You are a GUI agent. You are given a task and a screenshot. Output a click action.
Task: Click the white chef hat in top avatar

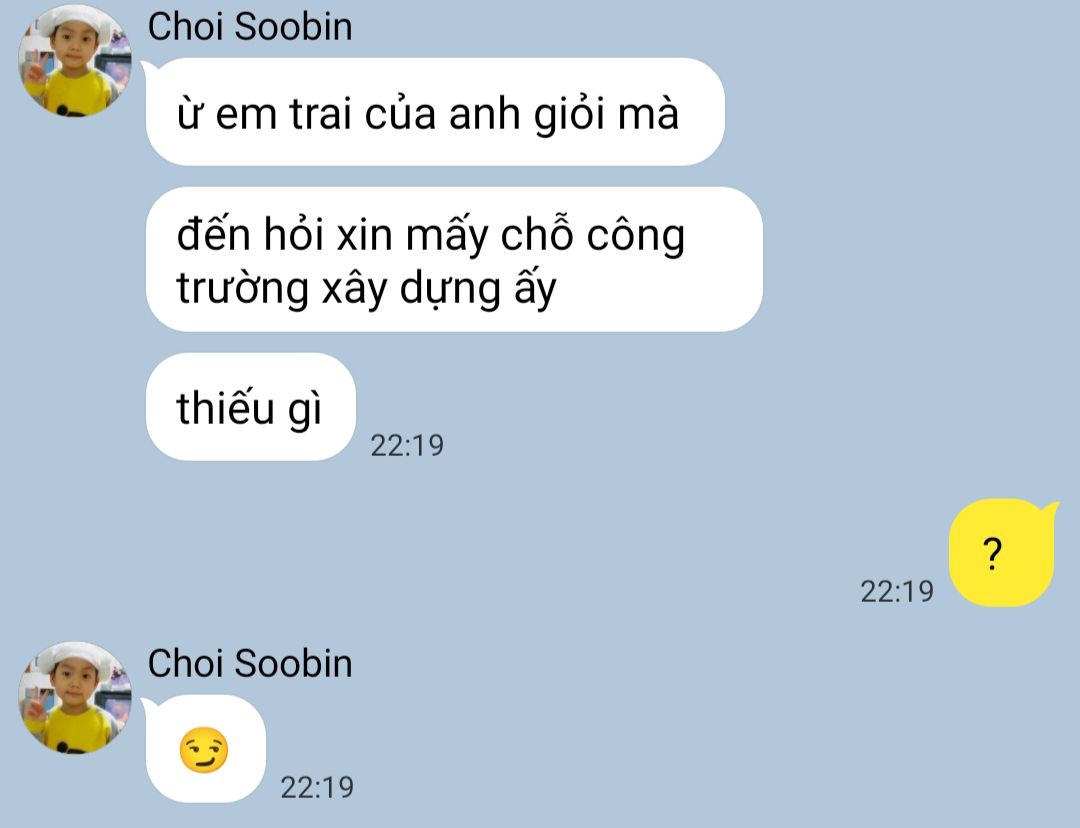click(74, 21)
